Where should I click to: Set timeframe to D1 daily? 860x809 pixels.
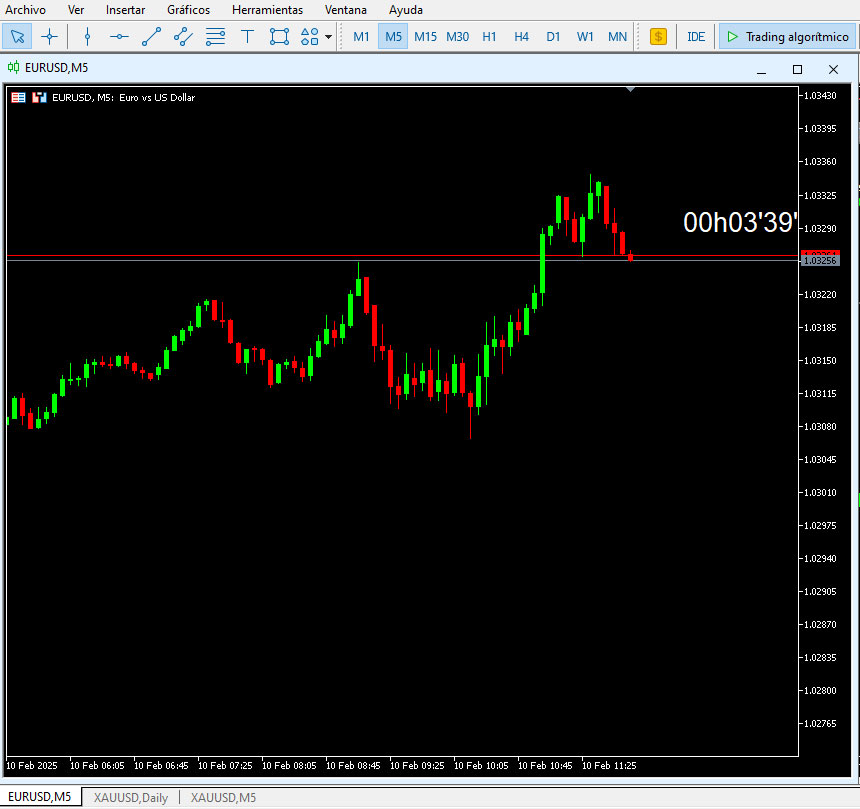coord(553,37)
